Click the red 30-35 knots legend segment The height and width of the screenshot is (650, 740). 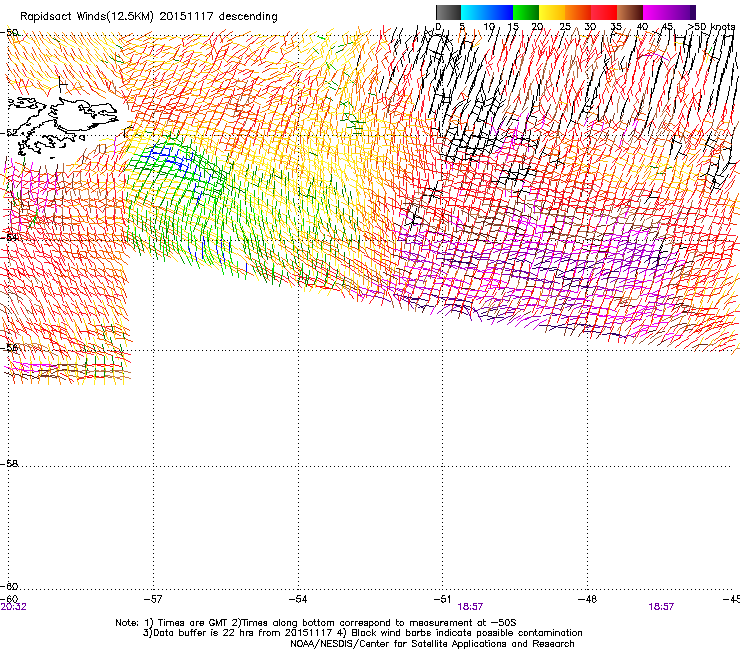[604, 12]
